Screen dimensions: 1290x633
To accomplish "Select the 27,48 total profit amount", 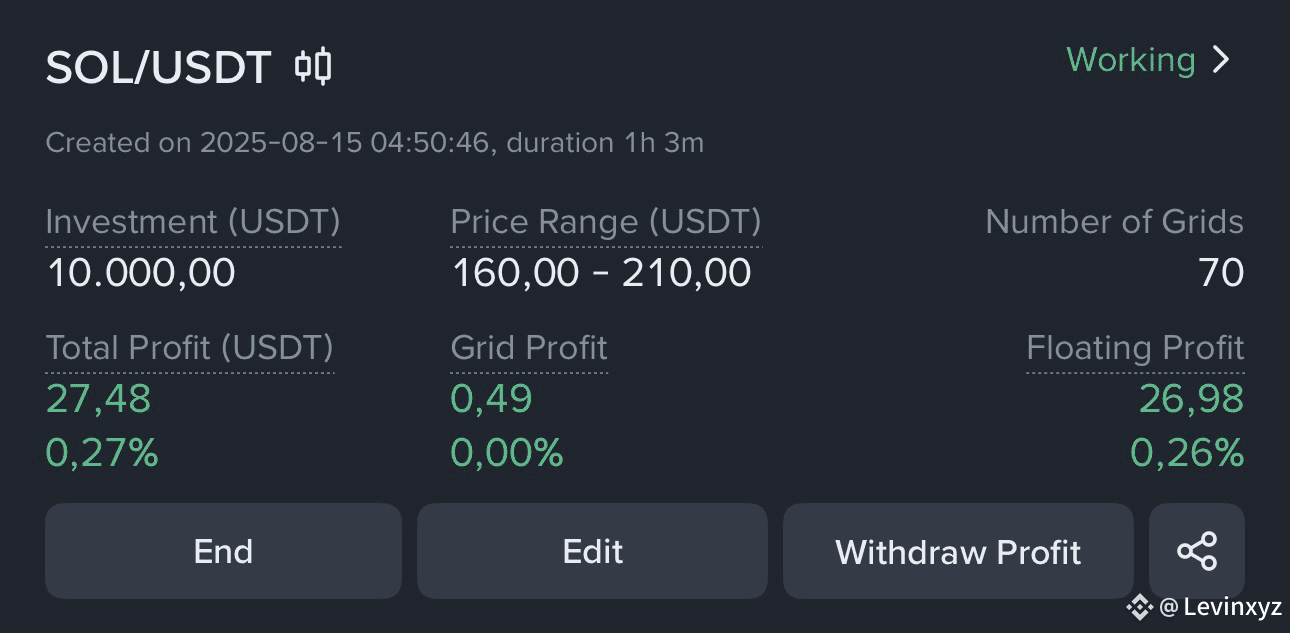I will 98,399.
